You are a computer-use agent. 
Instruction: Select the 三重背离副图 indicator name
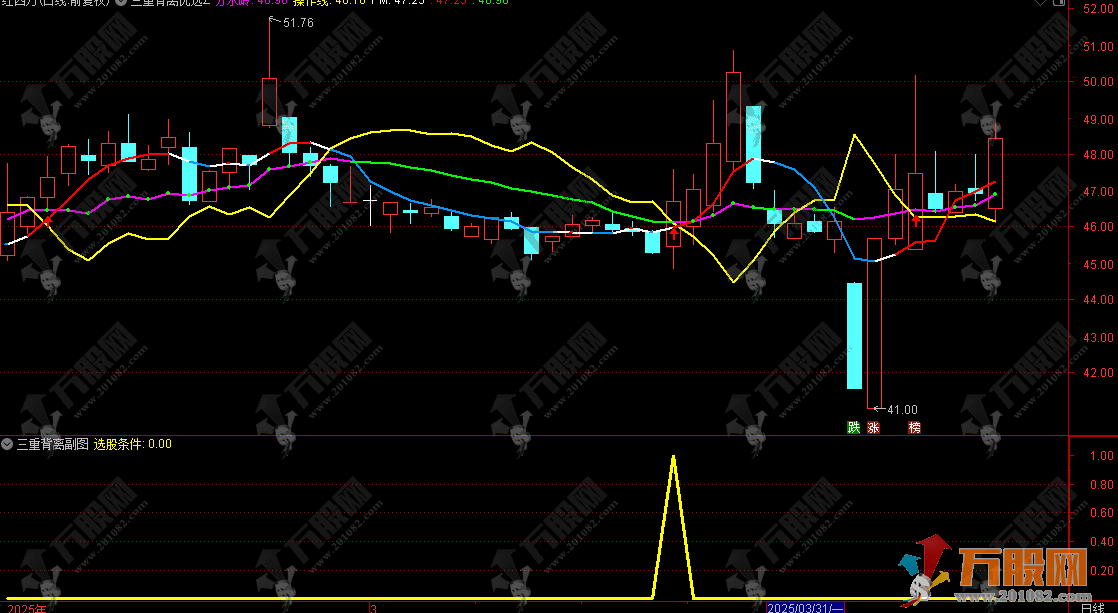52,444
